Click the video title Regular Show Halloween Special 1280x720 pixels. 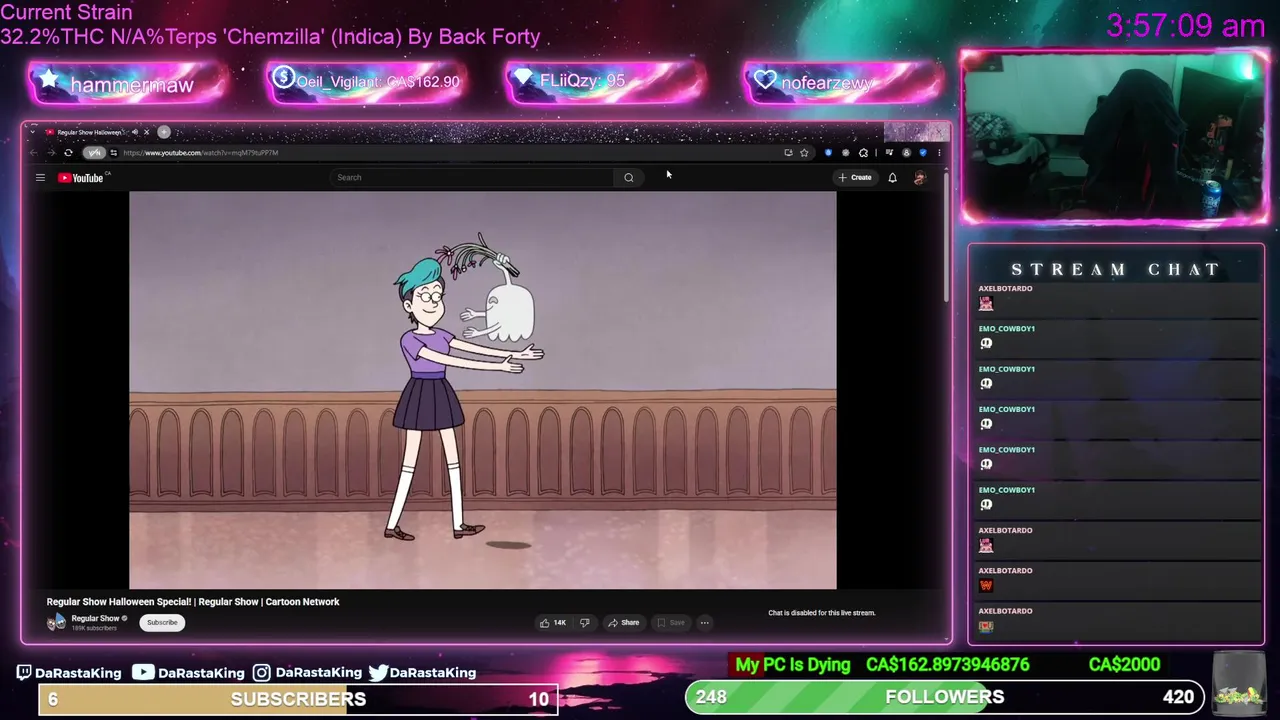(x=193, y=602)
